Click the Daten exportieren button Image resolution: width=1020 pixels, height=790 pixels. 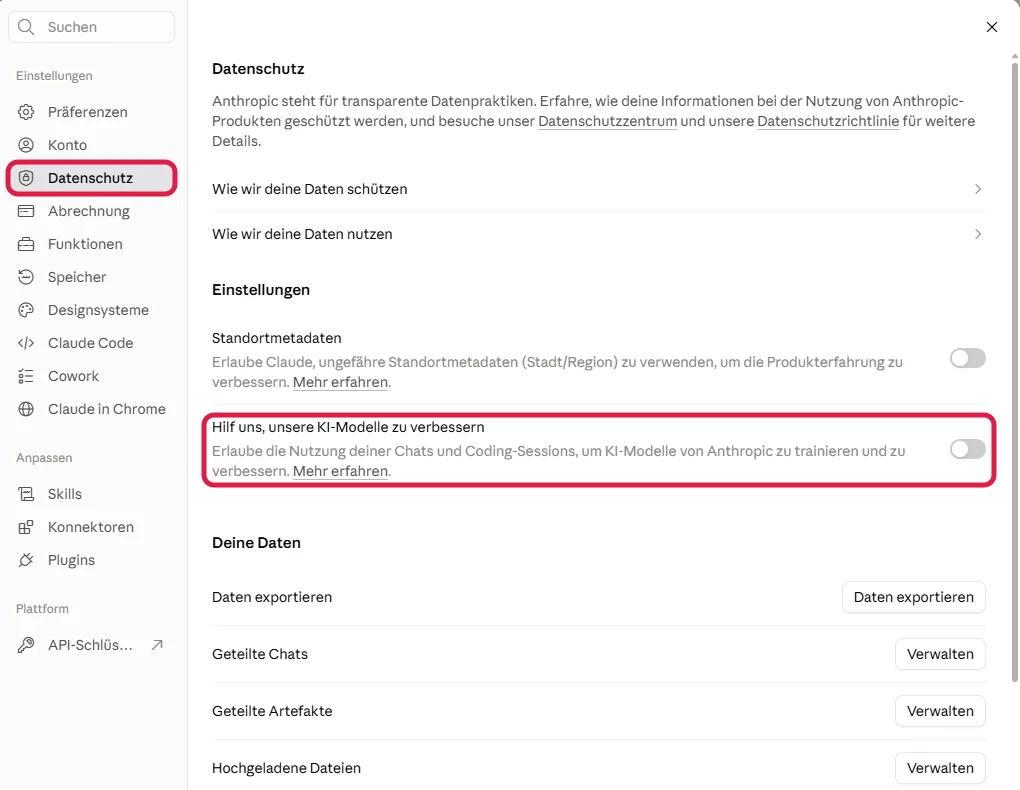pos(913,597)
